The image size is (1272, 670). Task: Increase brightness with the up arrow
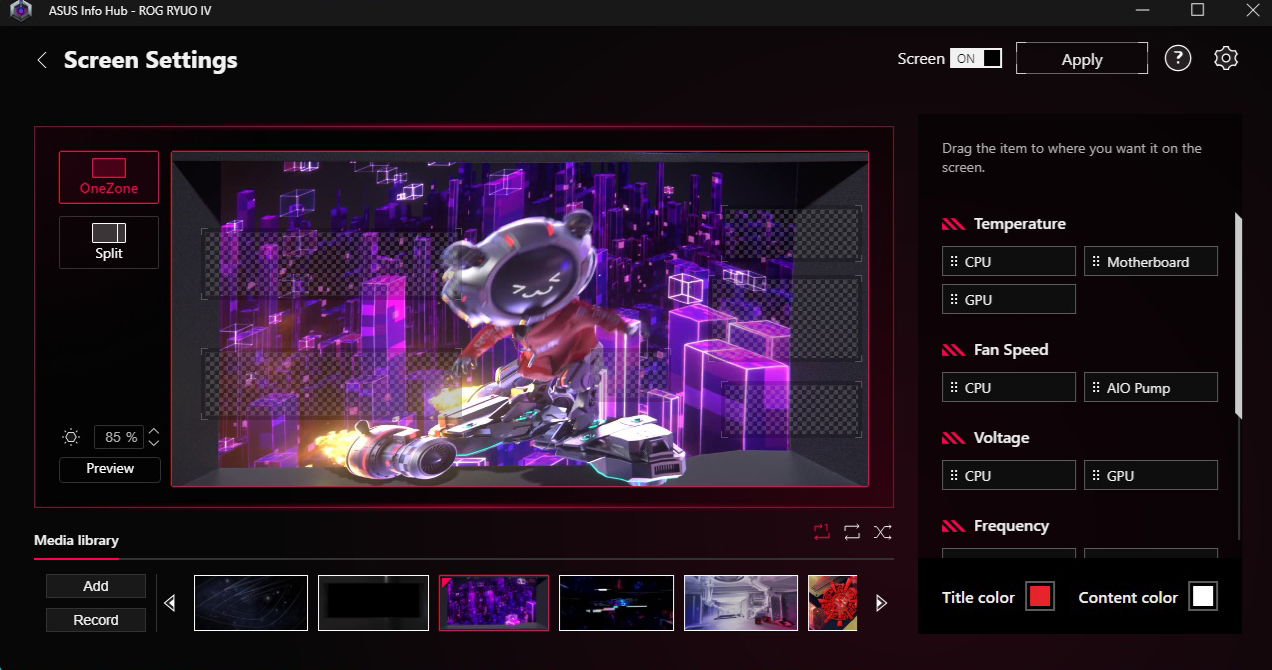coord(154,431)
